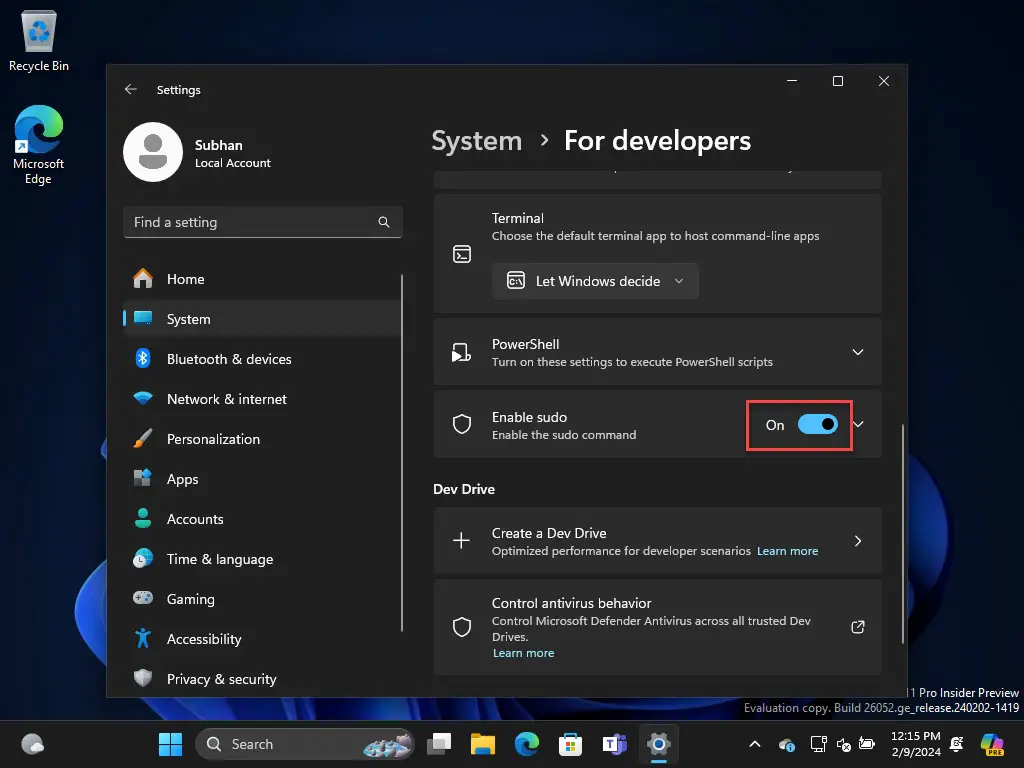Click the Windows Start button

tap(170, 744)
